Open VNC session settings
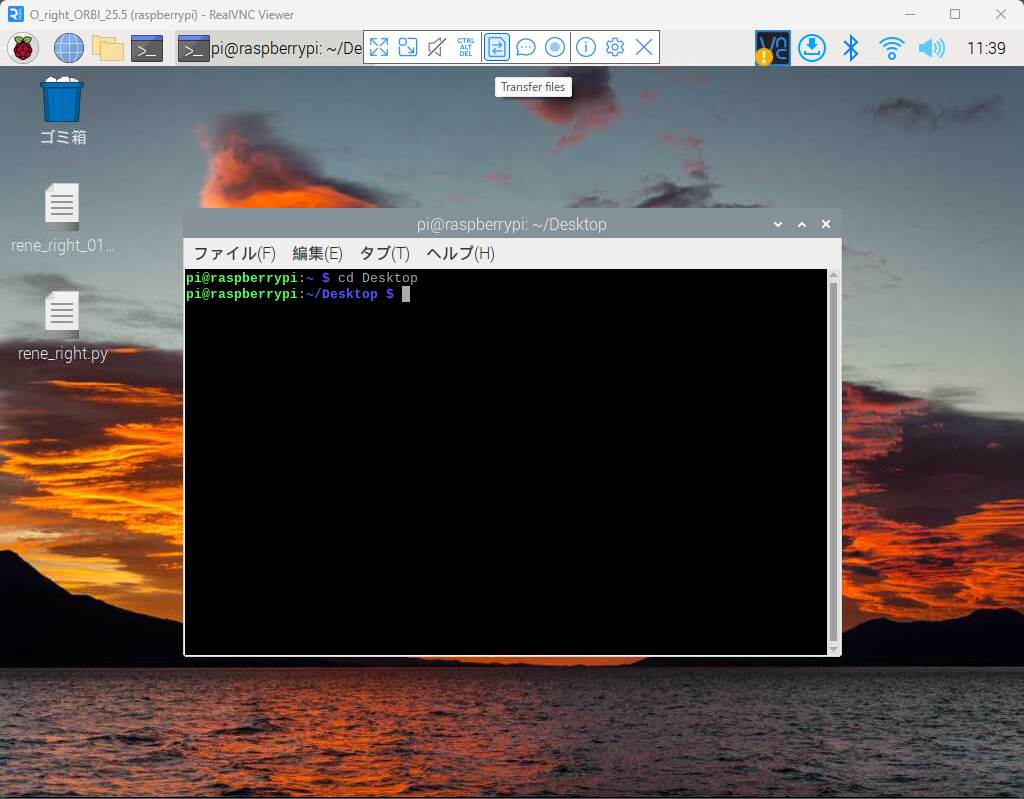The height and width of the screenshot is (799, 1024). click(613, 46)
